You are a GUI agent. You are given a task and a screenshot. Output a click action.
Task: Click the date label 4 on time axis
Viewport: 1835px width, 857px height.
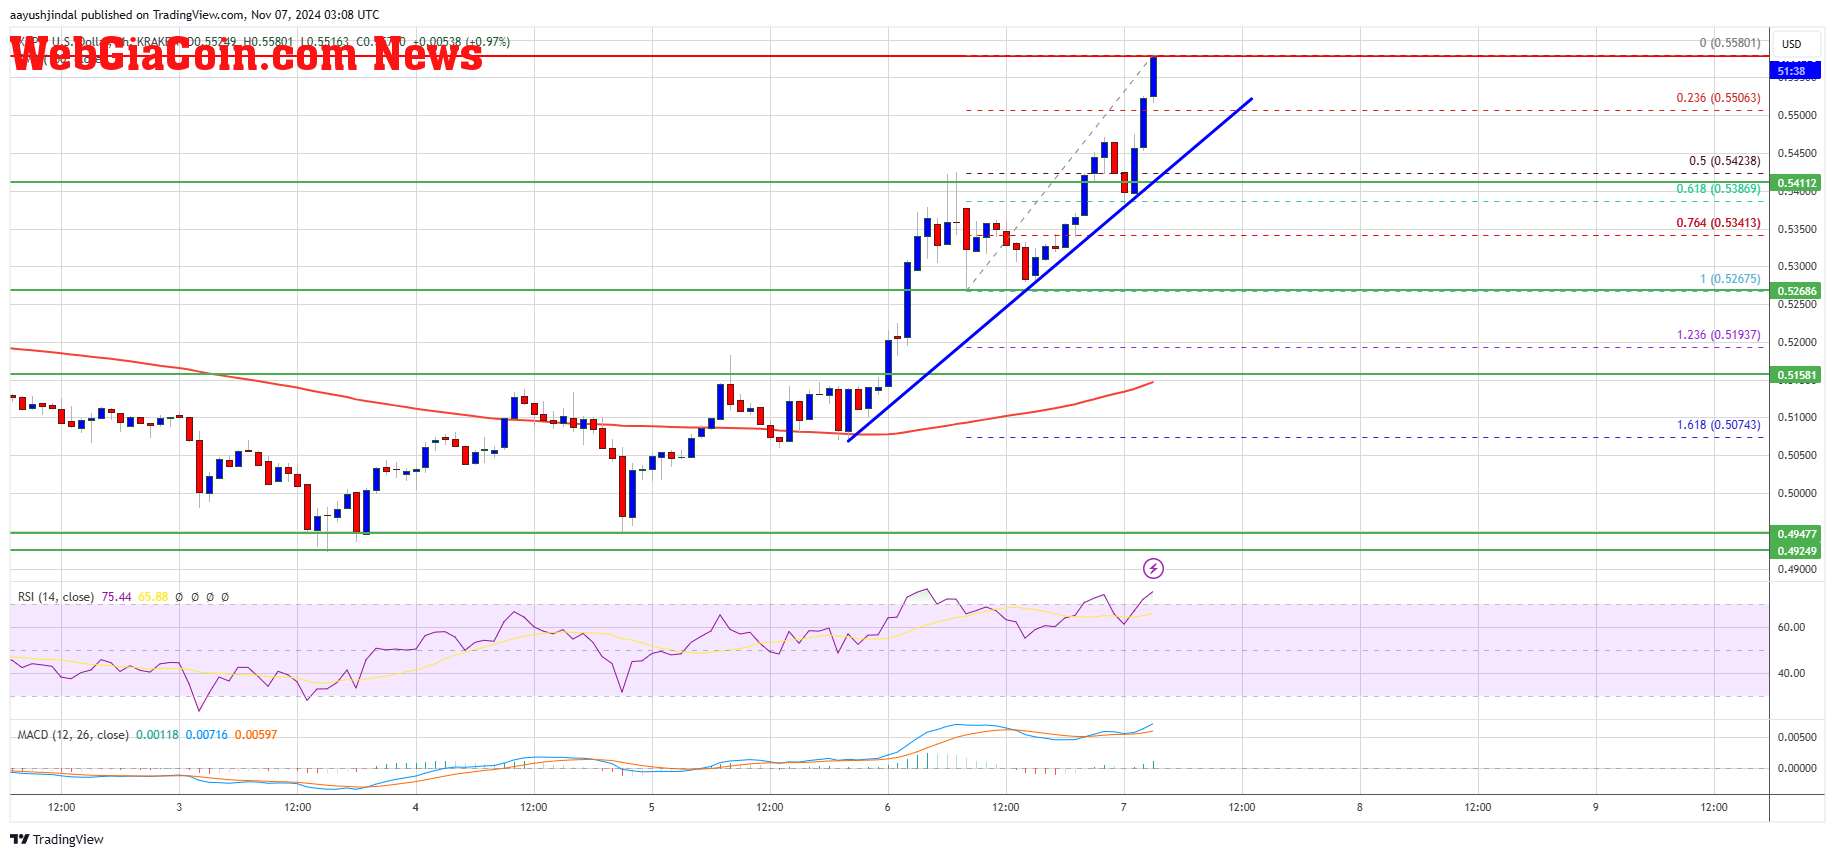pos(415,807)
